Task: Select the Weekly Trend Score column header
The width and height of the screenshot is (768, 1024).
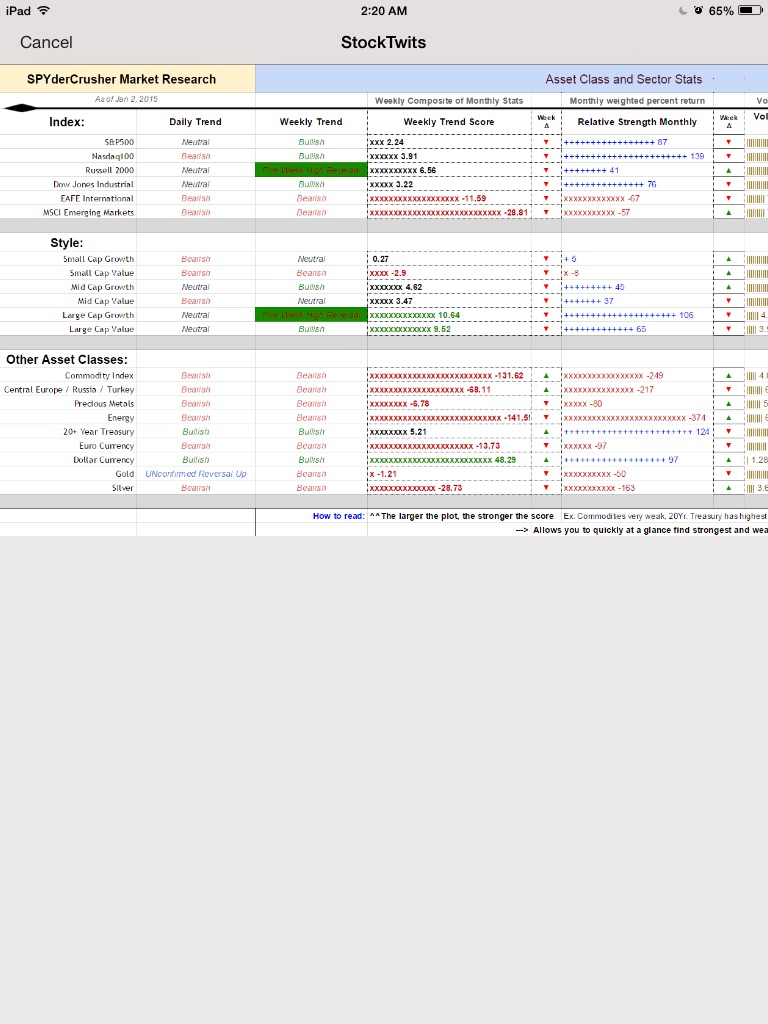Action: click(x=449, y=121)
